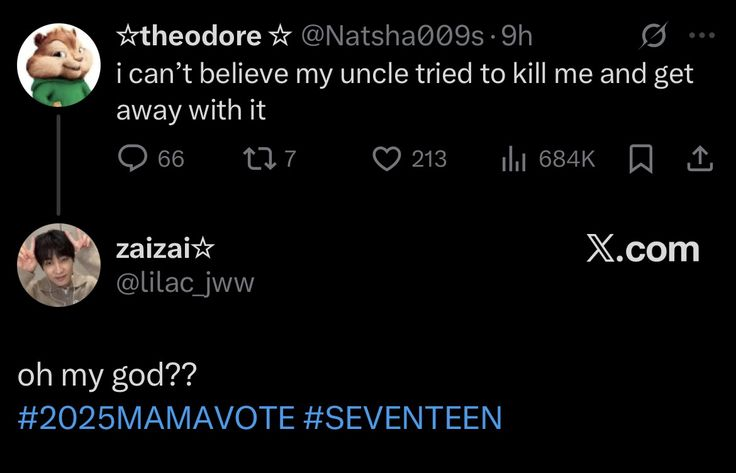Image resolution: width=736 pixels, height=473 pixels.
Task: Click the share upload icon
Action: coord(700,159)
